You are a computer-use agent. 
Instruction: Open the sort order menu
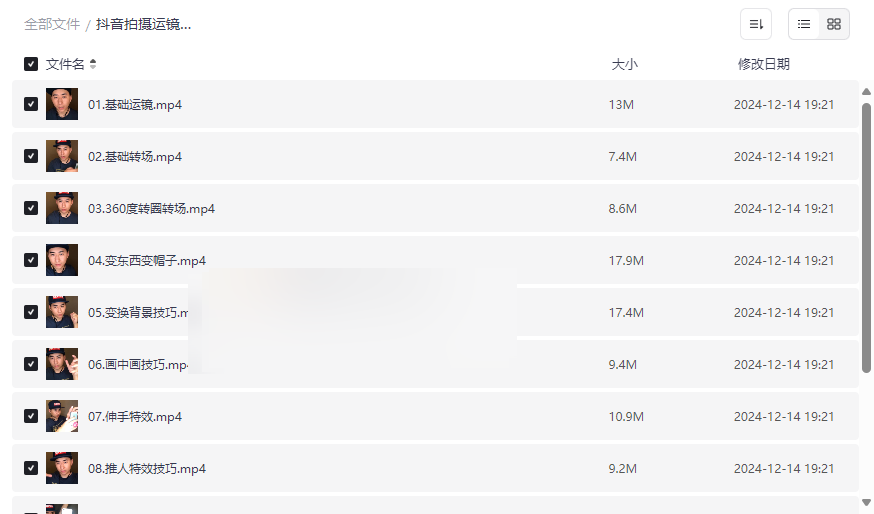tap(756, 24)
